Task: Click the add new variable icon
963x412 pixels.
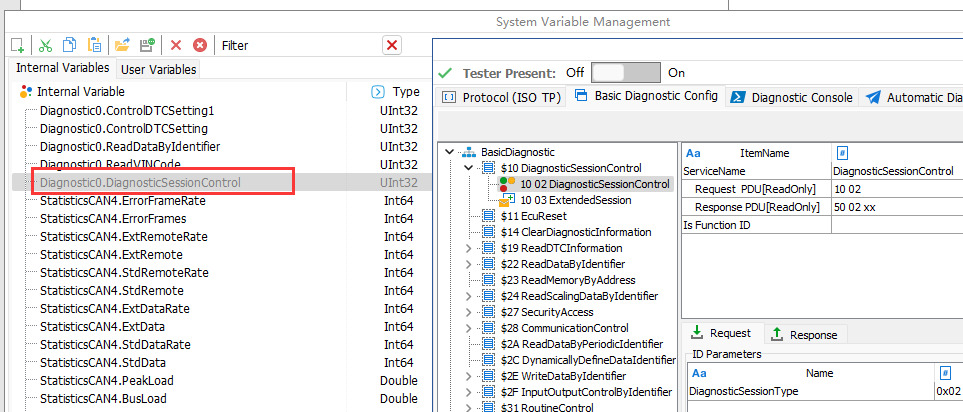Action: [17, 45]
